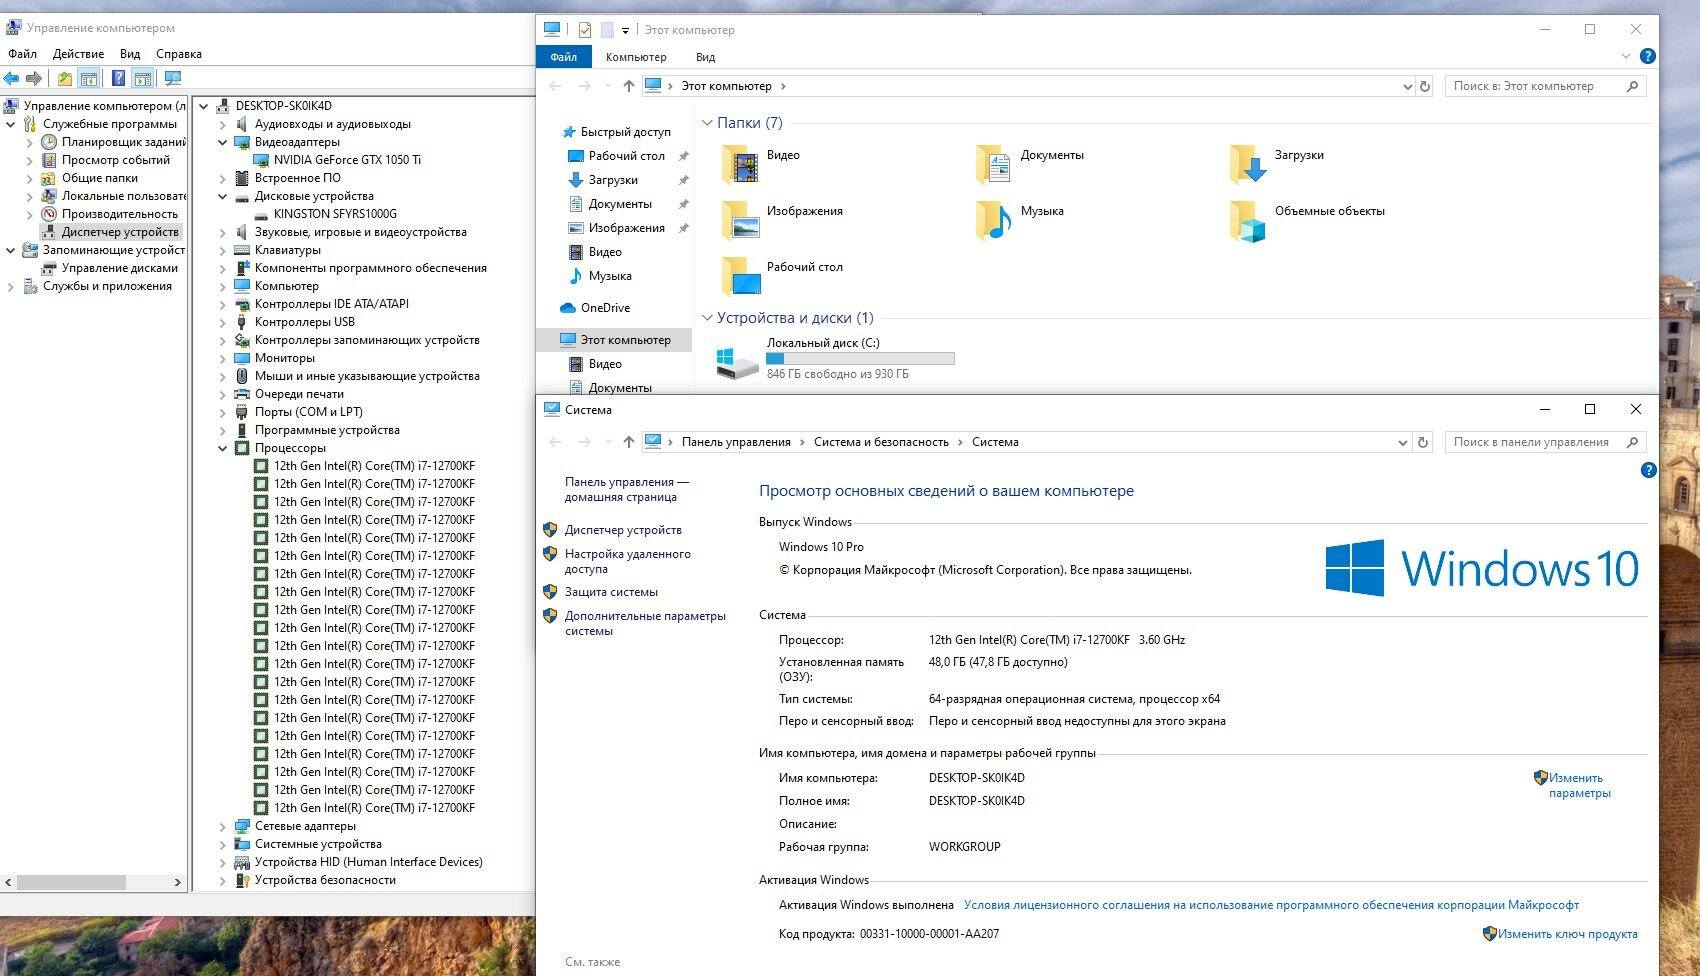Open the Видео folder icon under Папки
The width and height of the screenshot is (1700, 976).
[740, 164]
